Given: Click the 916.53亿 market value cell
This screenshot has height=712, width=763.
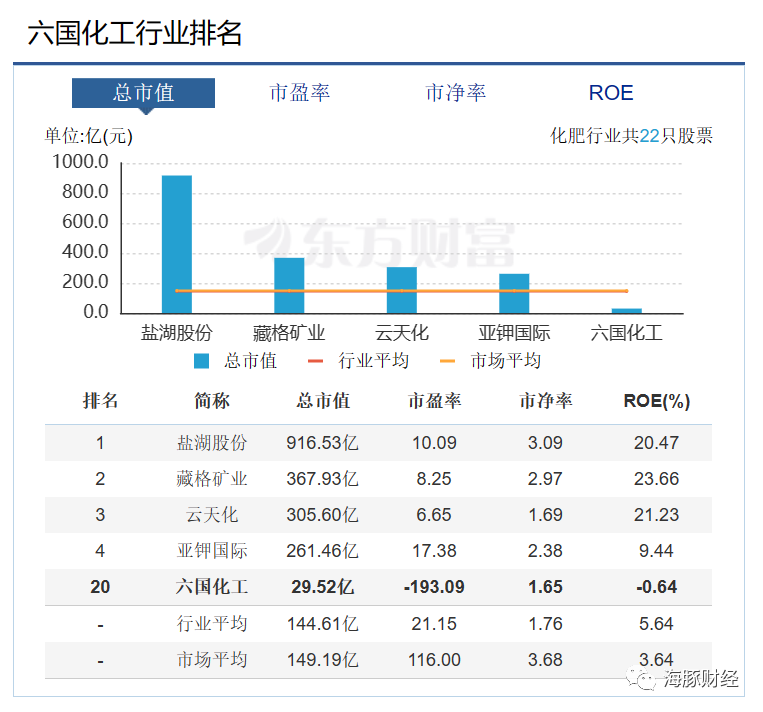Looking at the screenshot, I should click(323, 443).
